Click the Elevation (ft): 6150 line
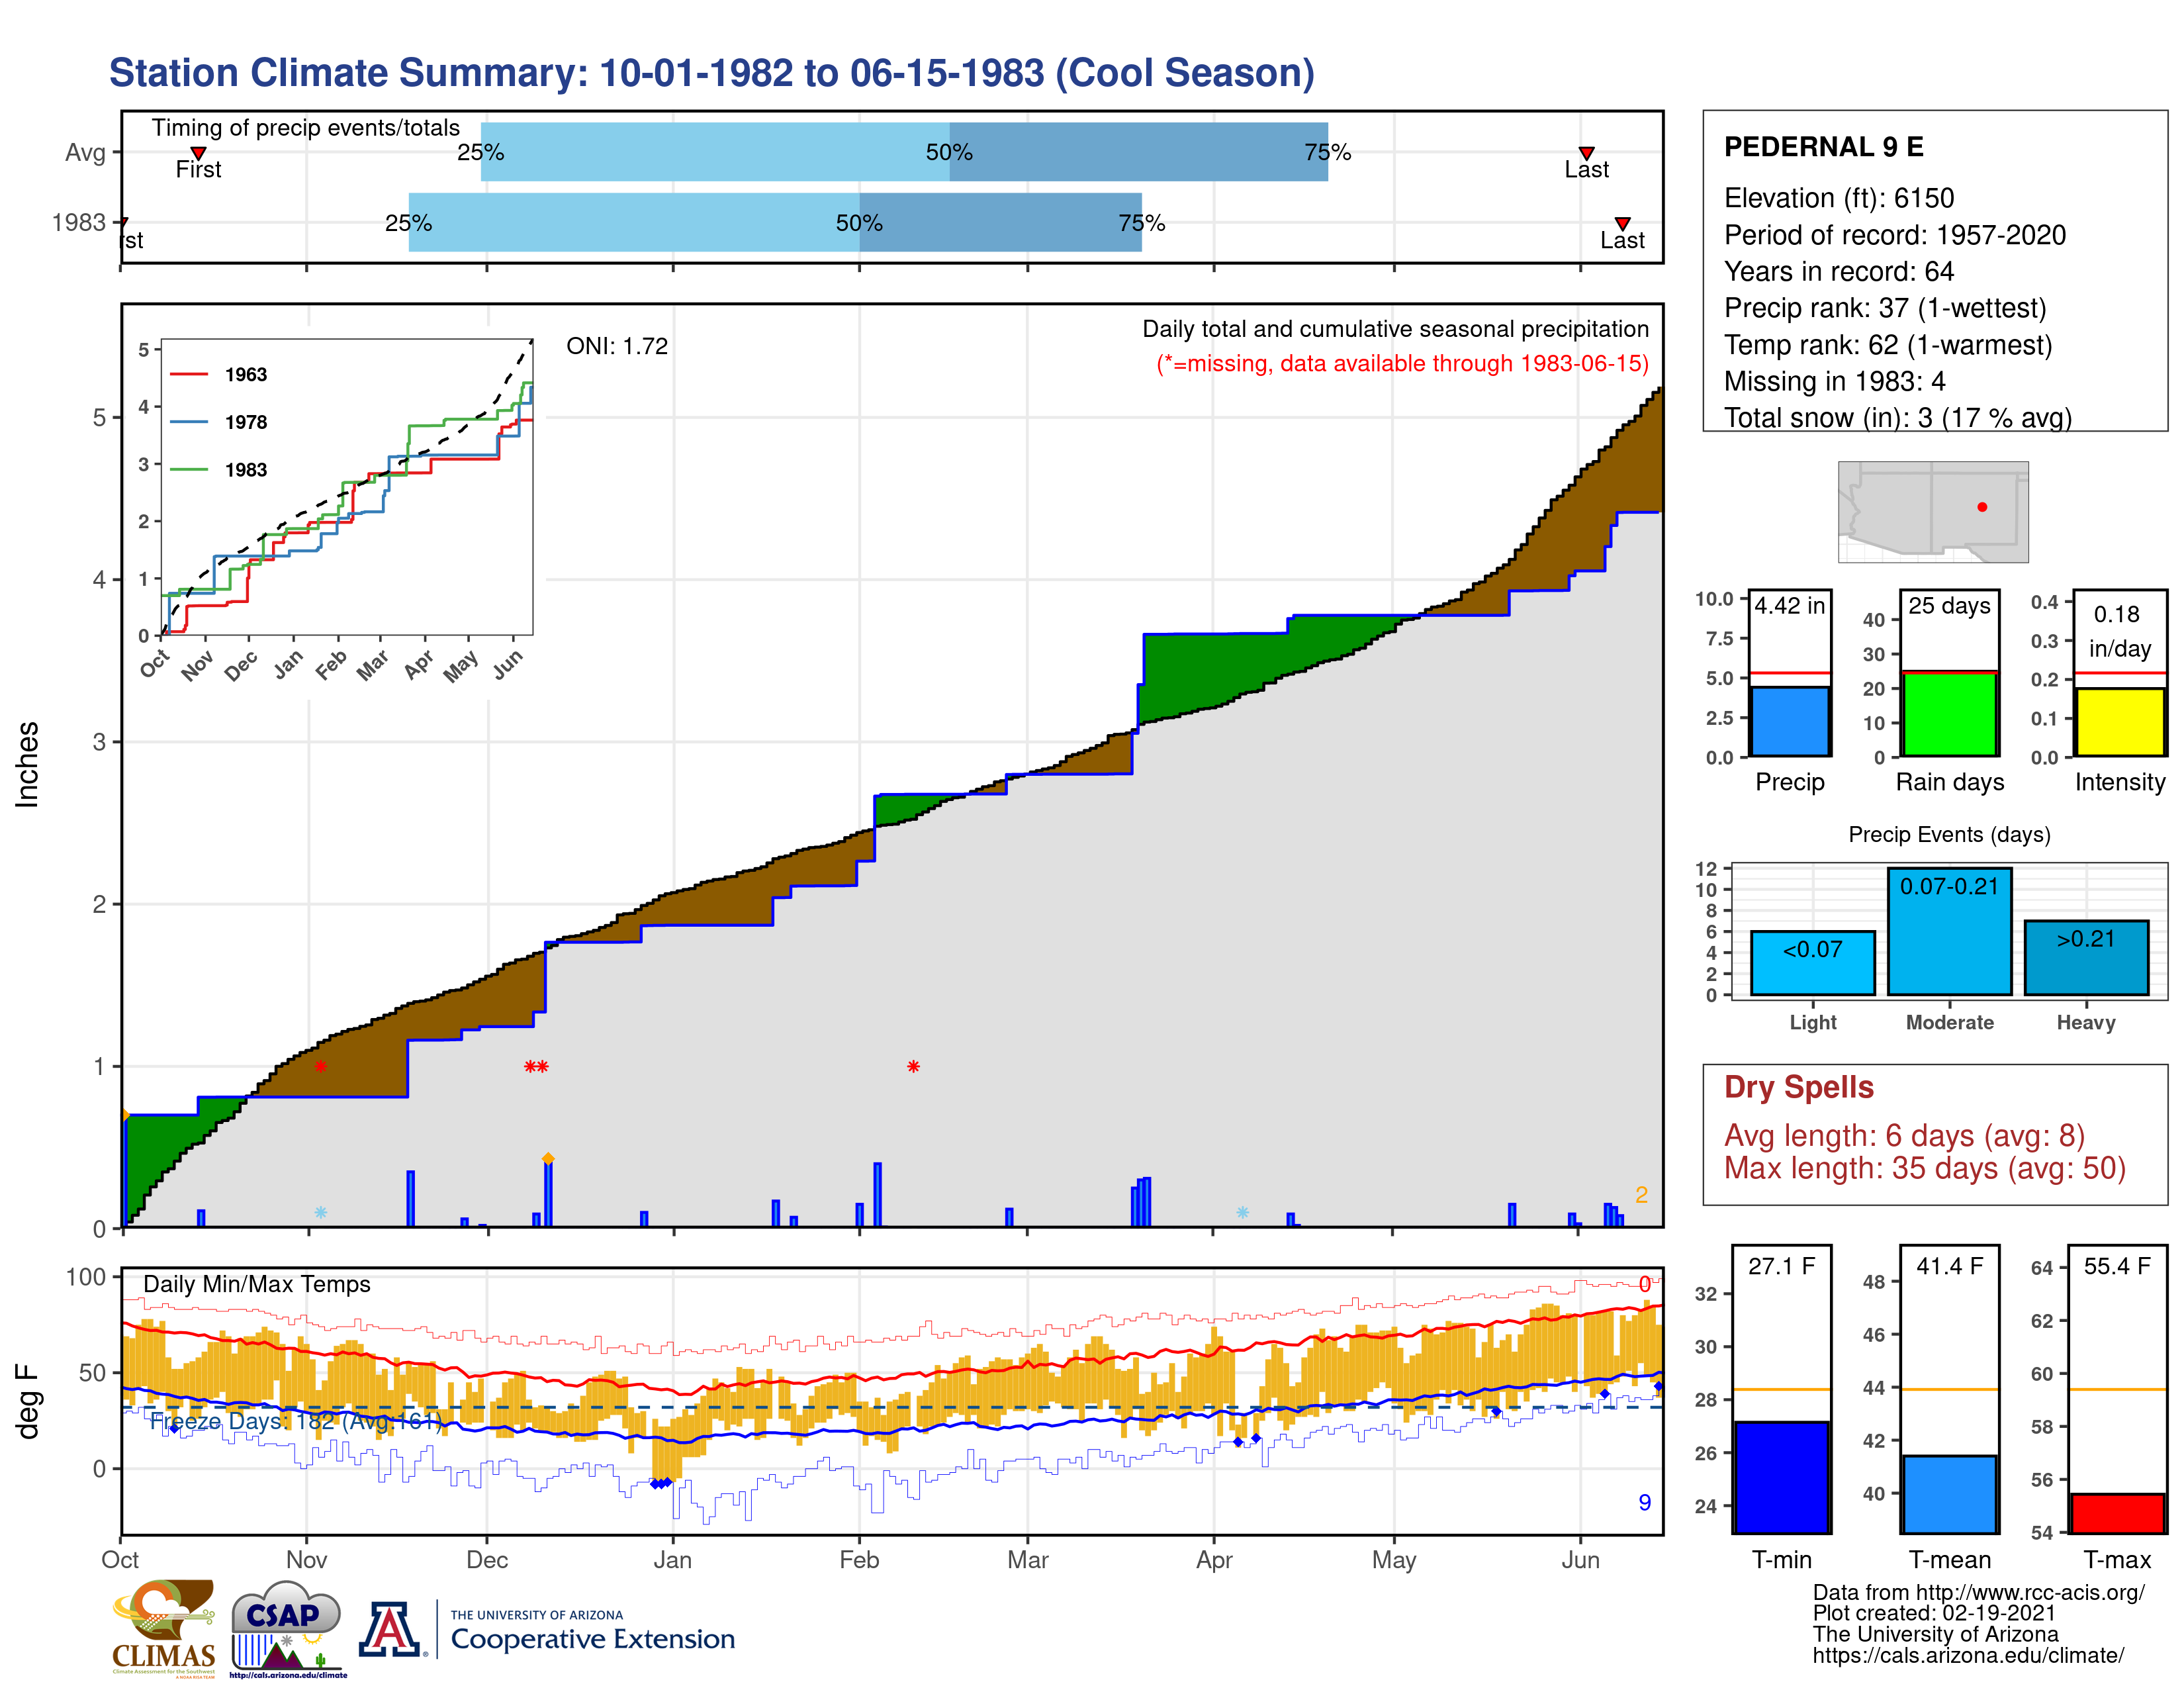 [1839, 198]
